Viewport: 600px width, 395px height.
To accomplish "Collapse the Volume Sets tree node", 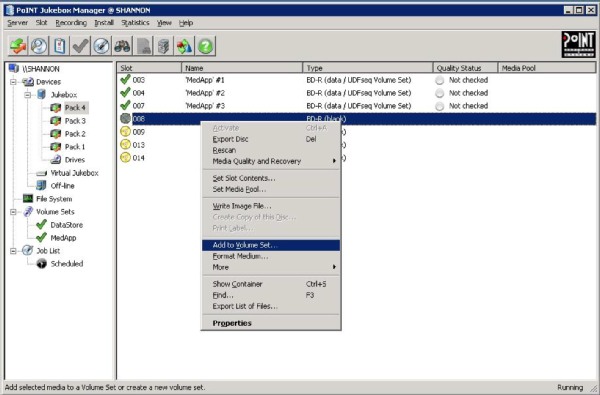I will pos(13,212).
